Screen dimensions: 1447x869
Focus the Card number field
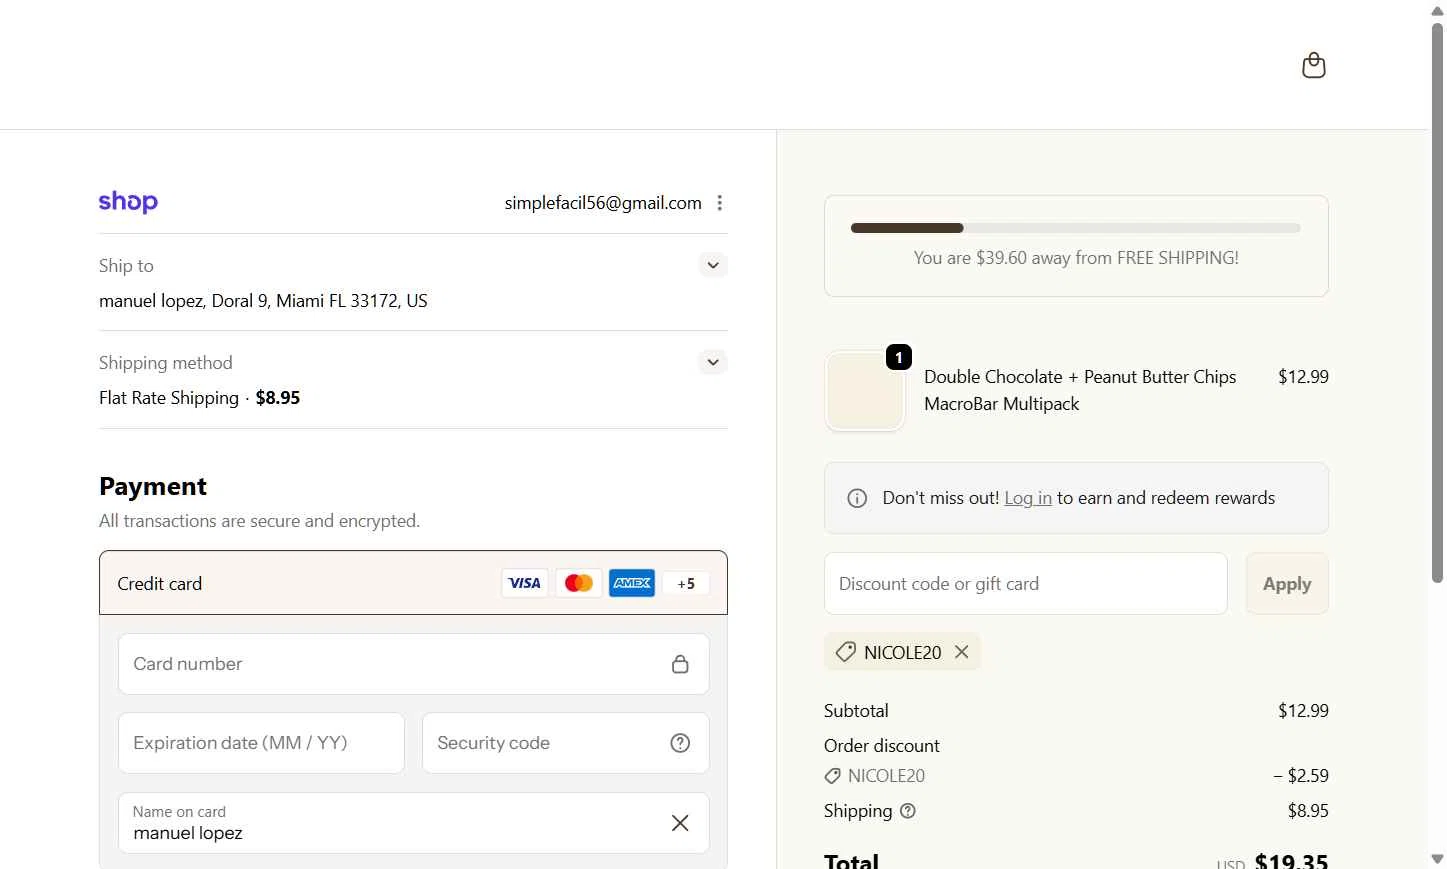point(413,664)
